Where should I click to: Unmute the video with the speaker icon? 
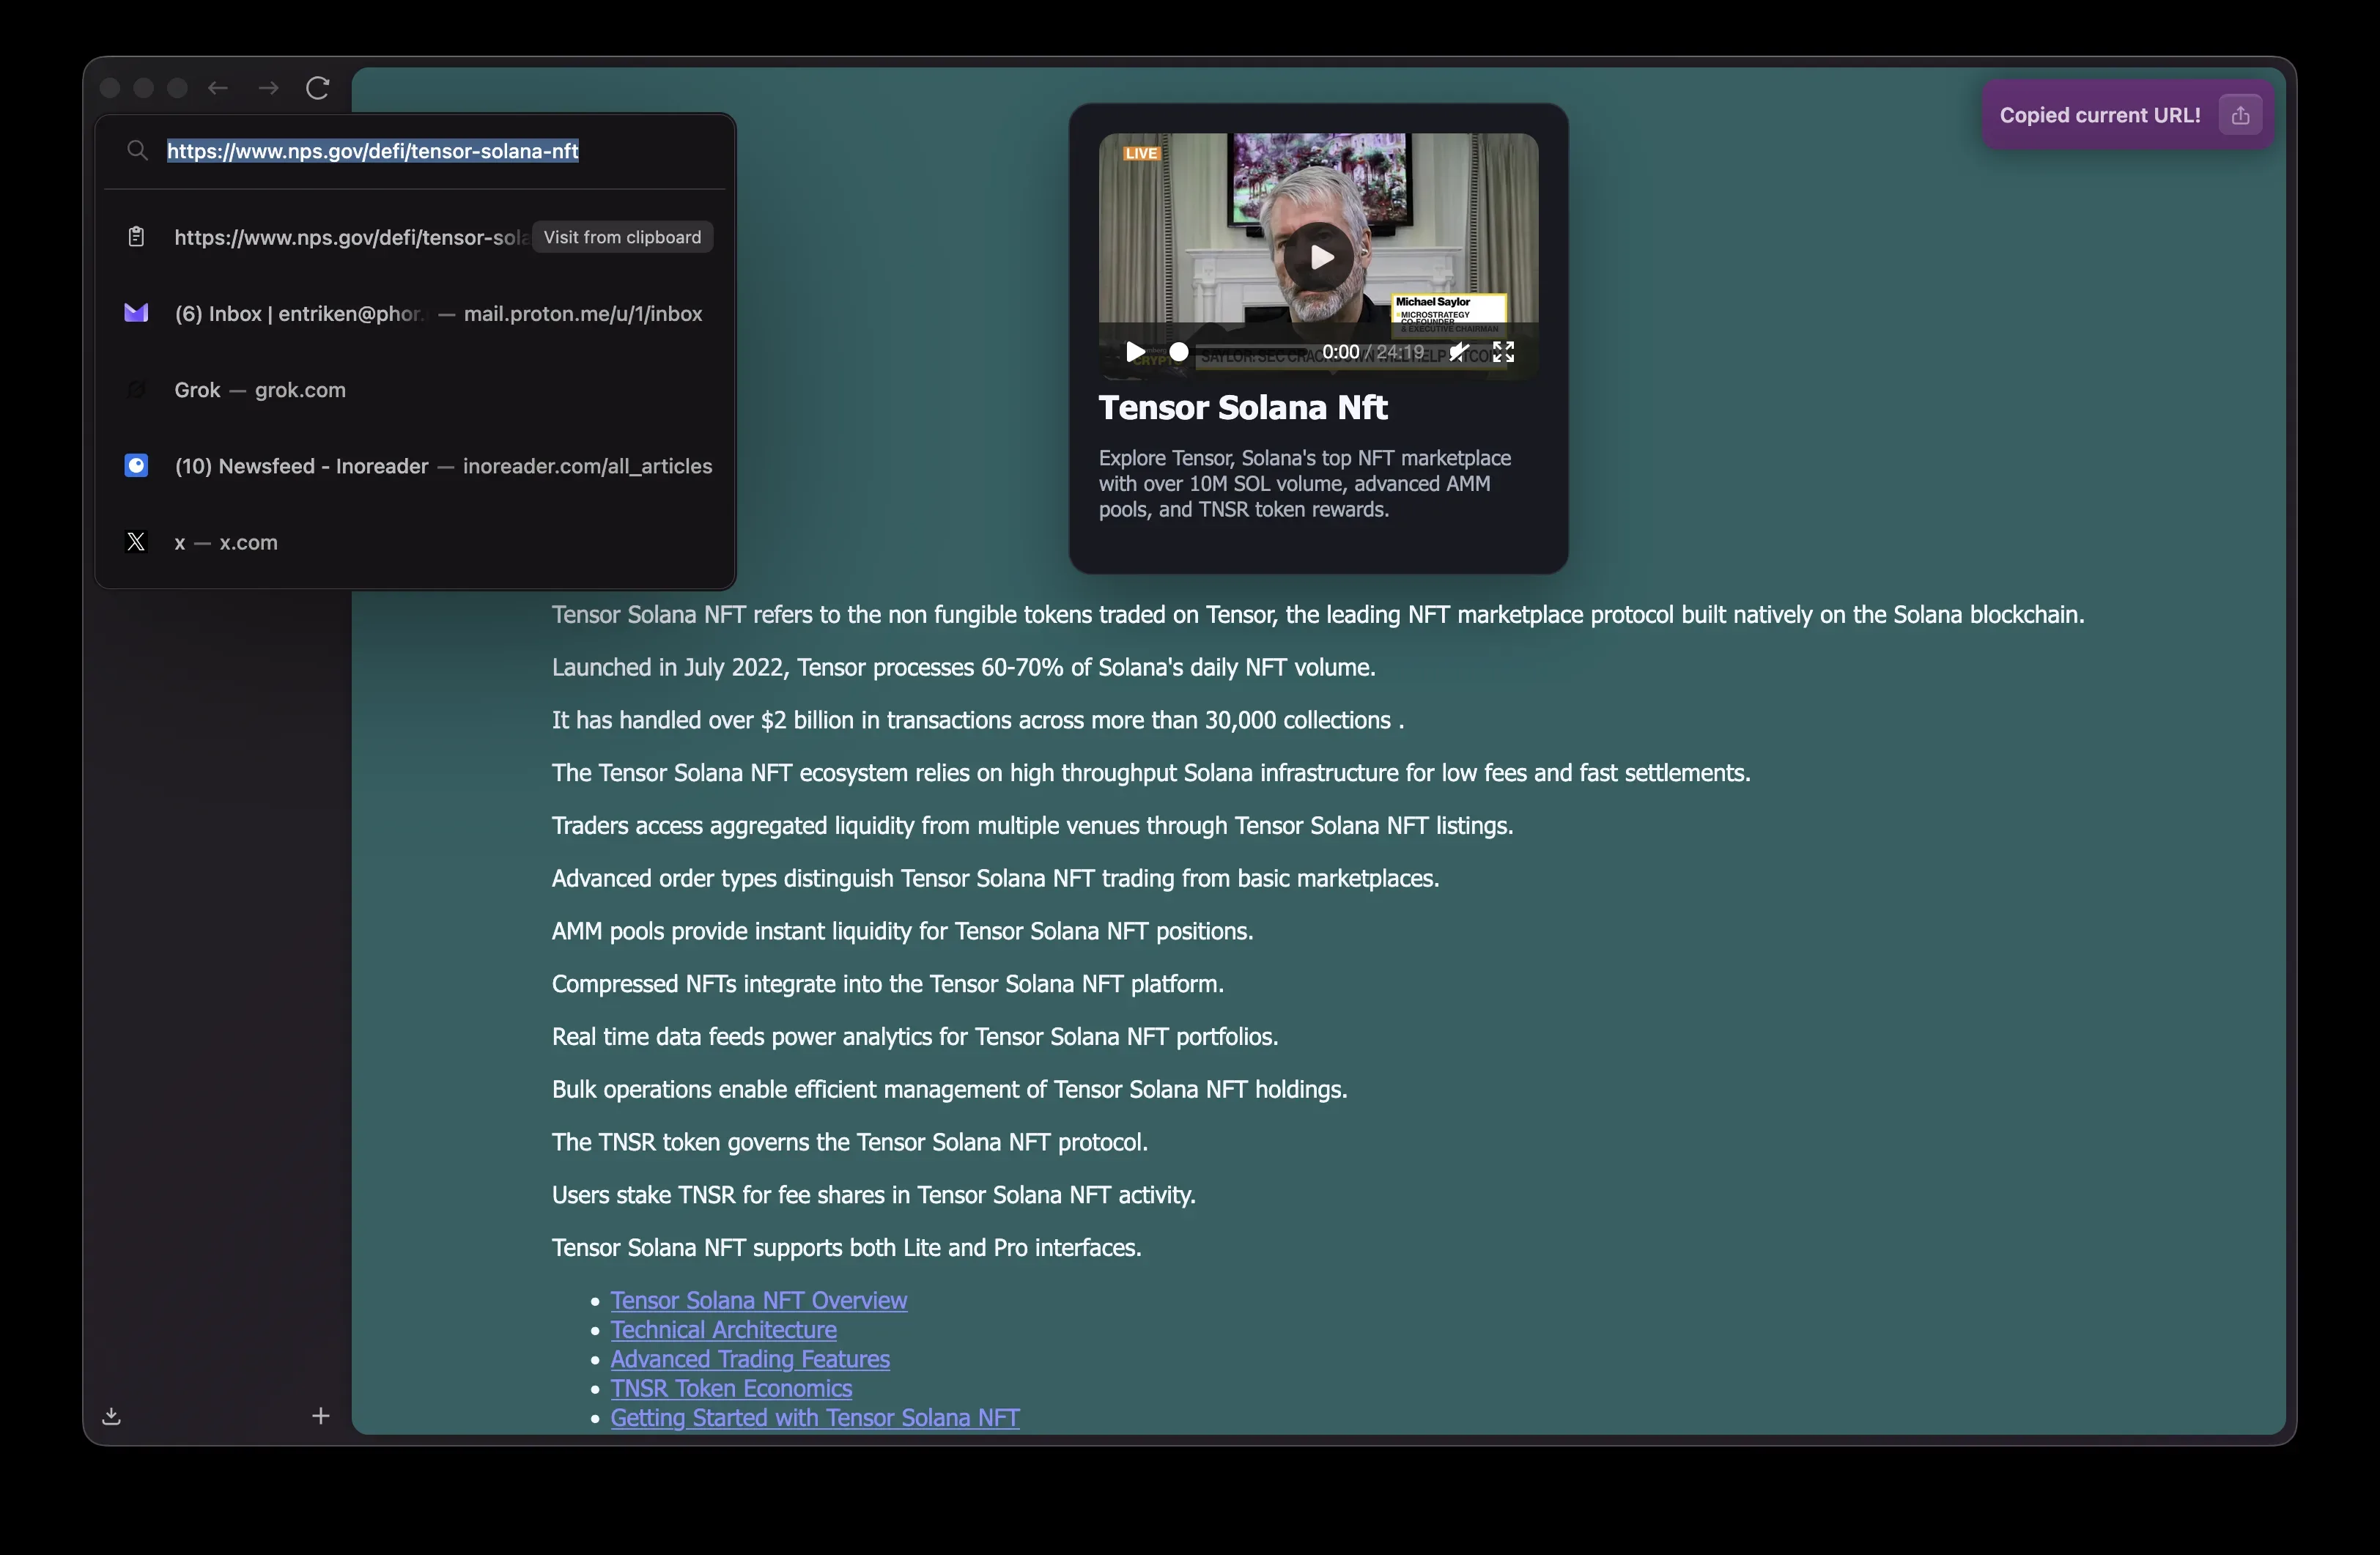1460,352
